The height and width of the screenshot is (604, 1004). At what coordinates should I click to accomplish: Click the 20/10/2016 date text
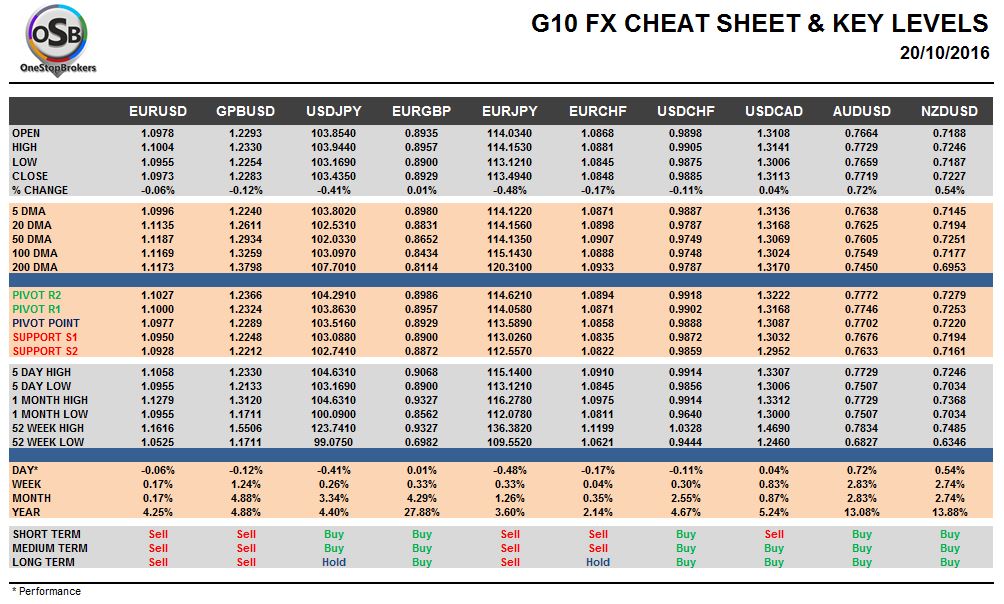coord(944,53)
